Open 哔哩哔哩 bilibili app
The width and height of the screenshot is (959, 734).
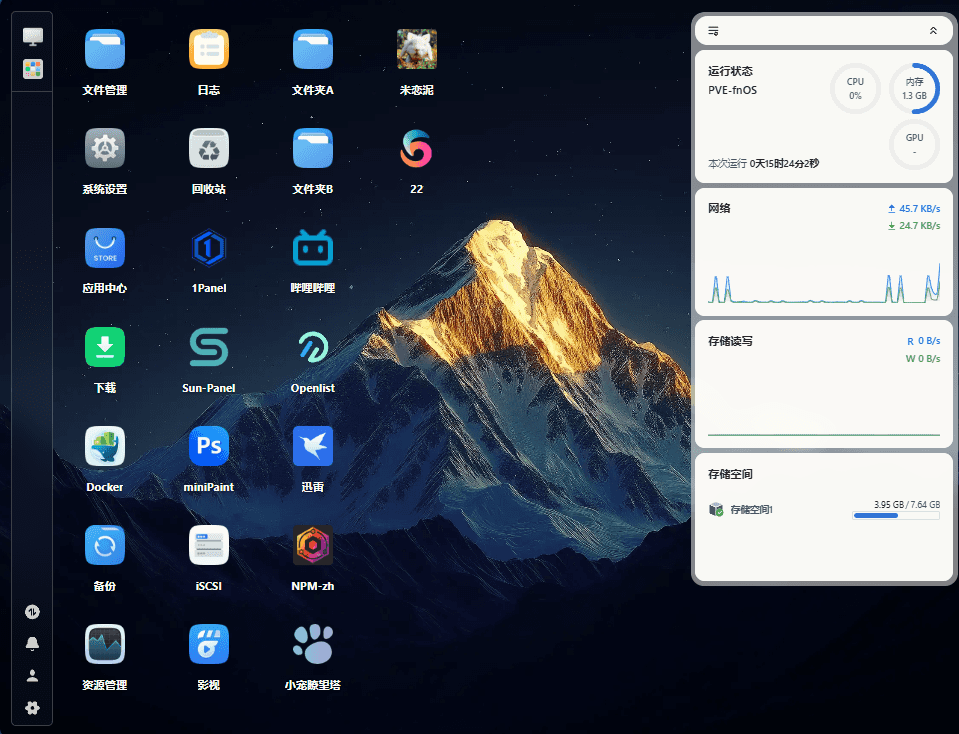pyautogui.click(x=313, y=248)
